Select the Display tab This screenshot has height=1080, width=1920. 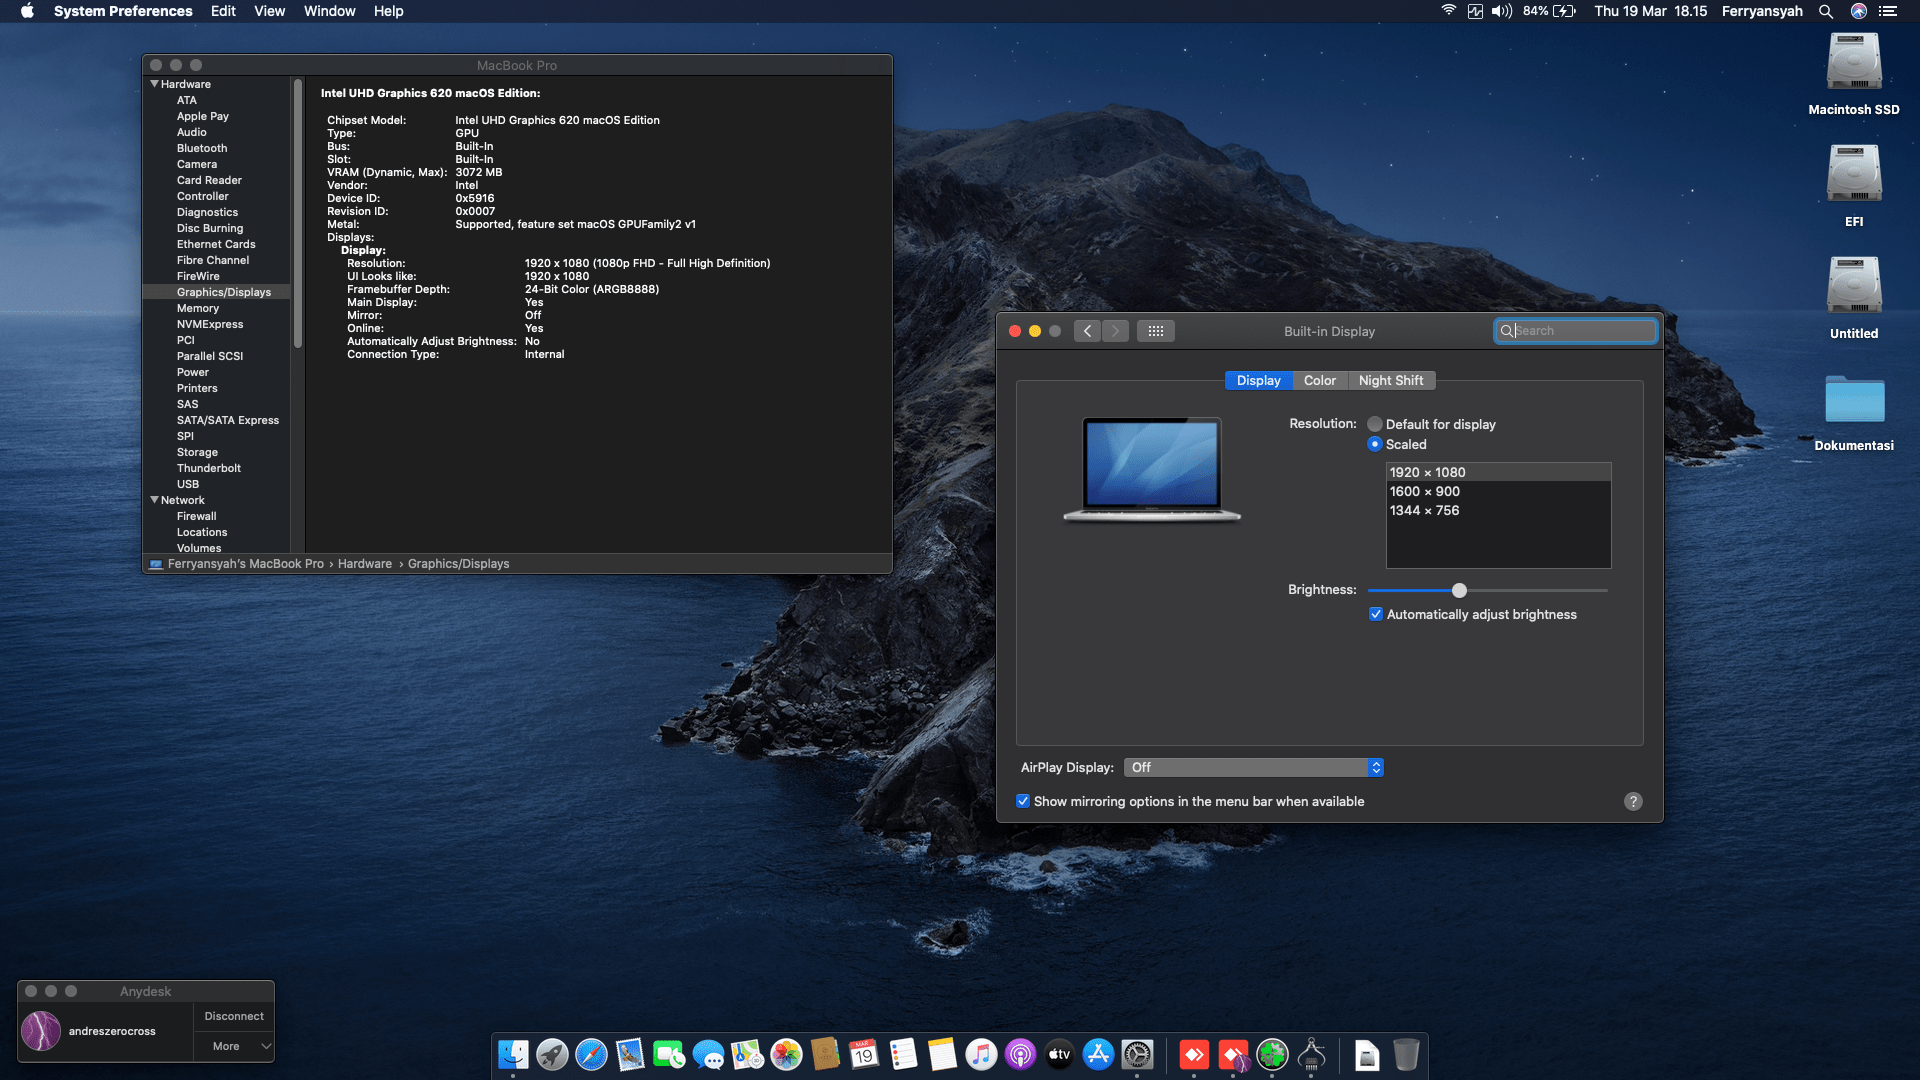[1258, 380]
